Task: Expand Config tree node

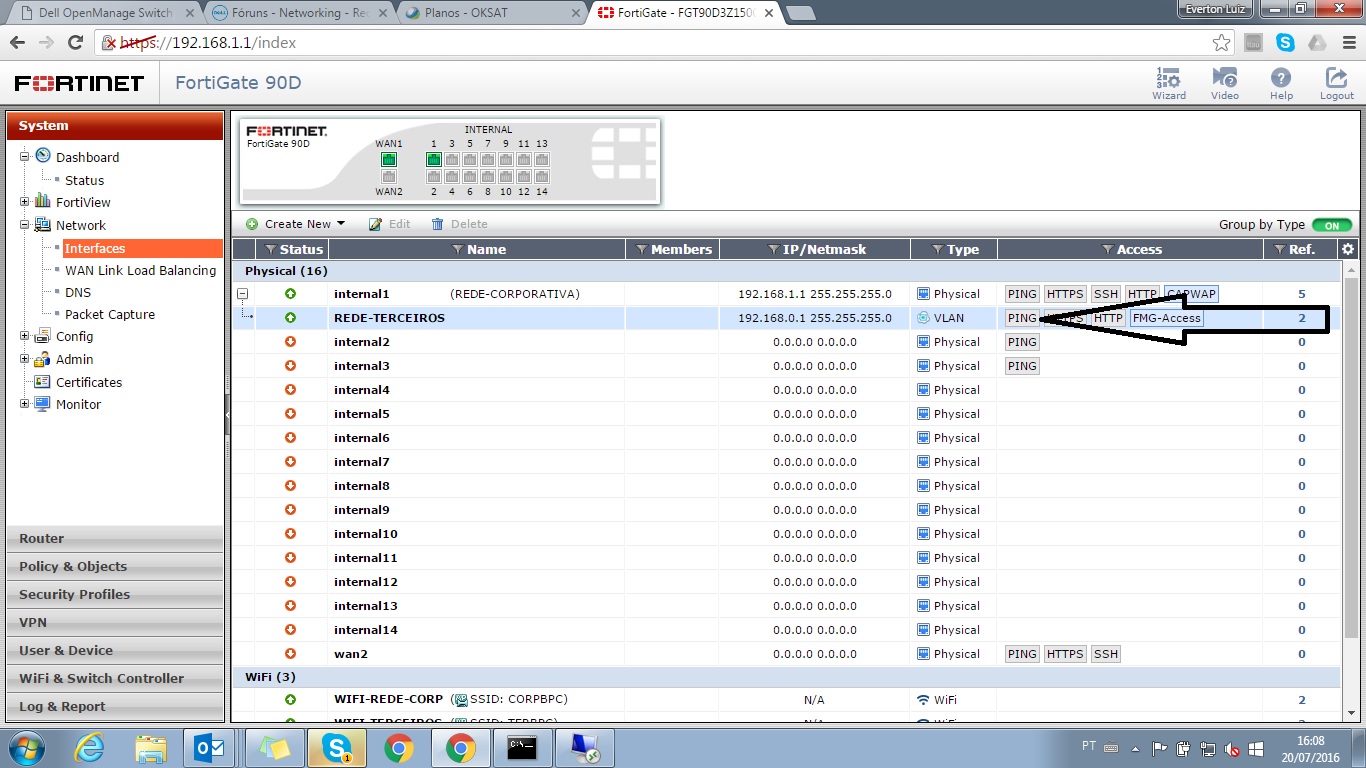Action: pyautogui.click(x=25, y=336)
